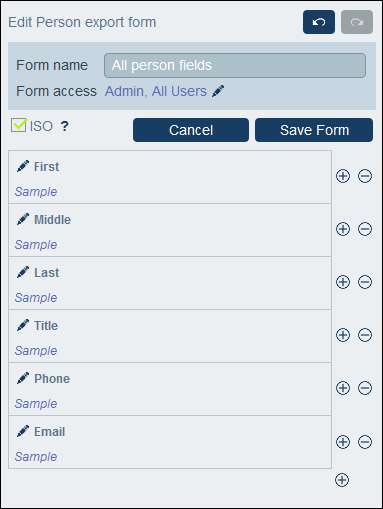Click the undo arrow button
The height and width of the screenshot is (509, 383).
point(319,22)
